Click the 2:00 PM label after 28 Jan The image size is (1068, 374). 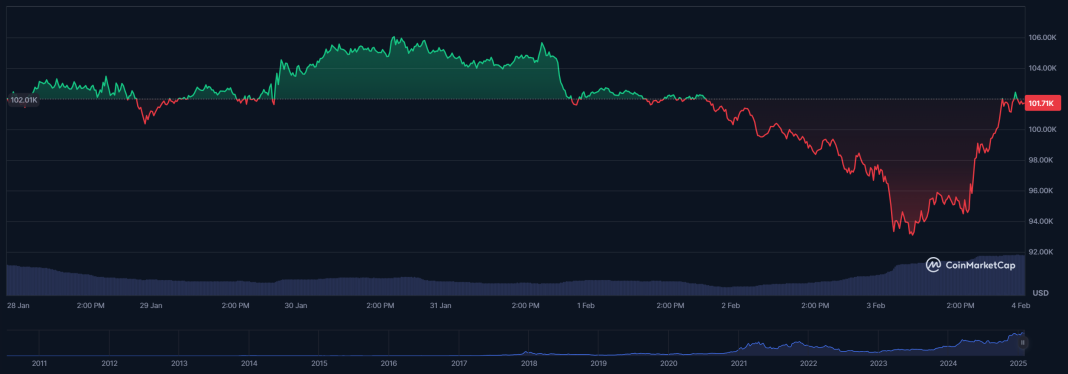(x=91, y=306)
